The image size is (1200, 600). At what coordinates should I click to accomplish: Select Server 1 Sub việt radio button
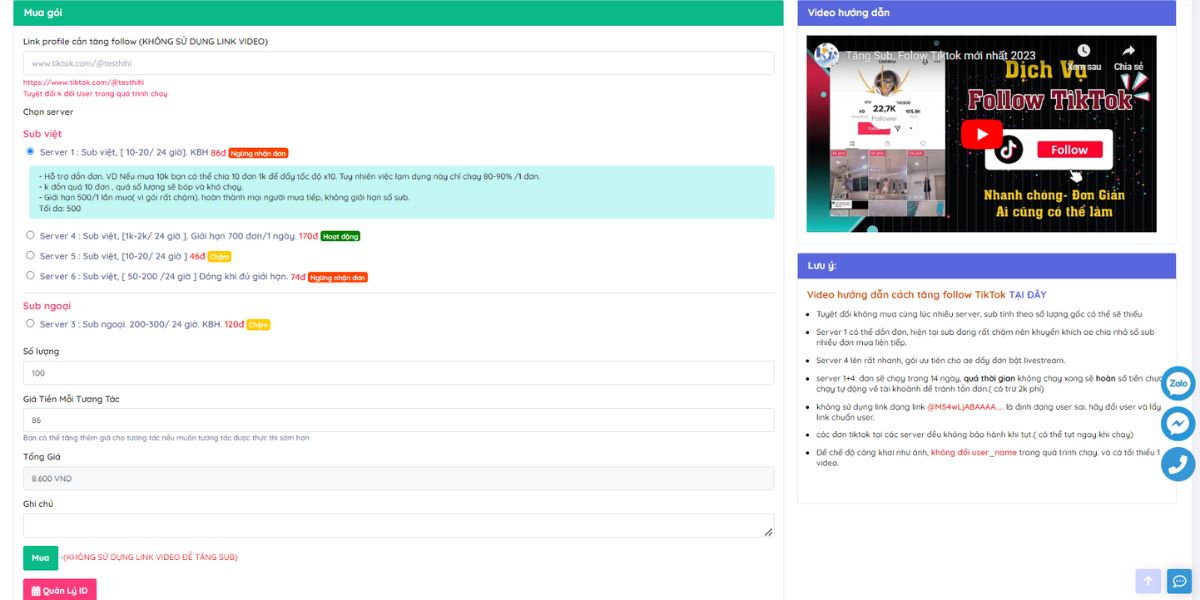30,152
